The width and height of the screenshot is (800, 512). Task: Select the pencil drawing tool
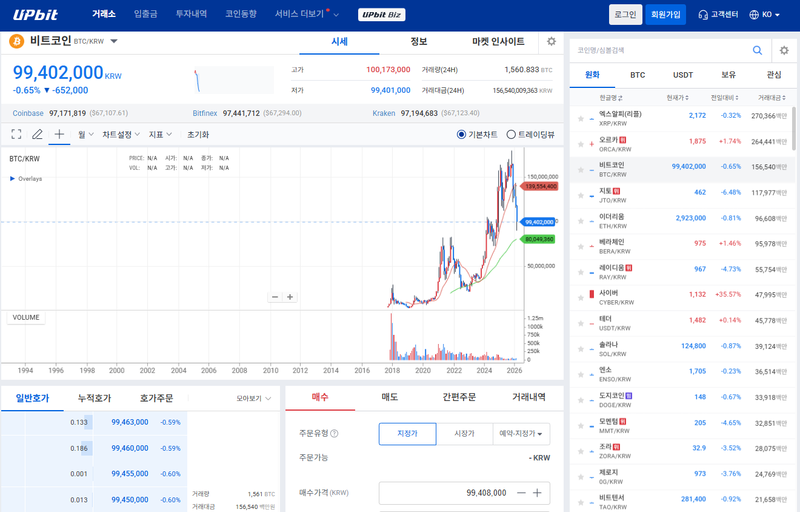click(37, 134)
